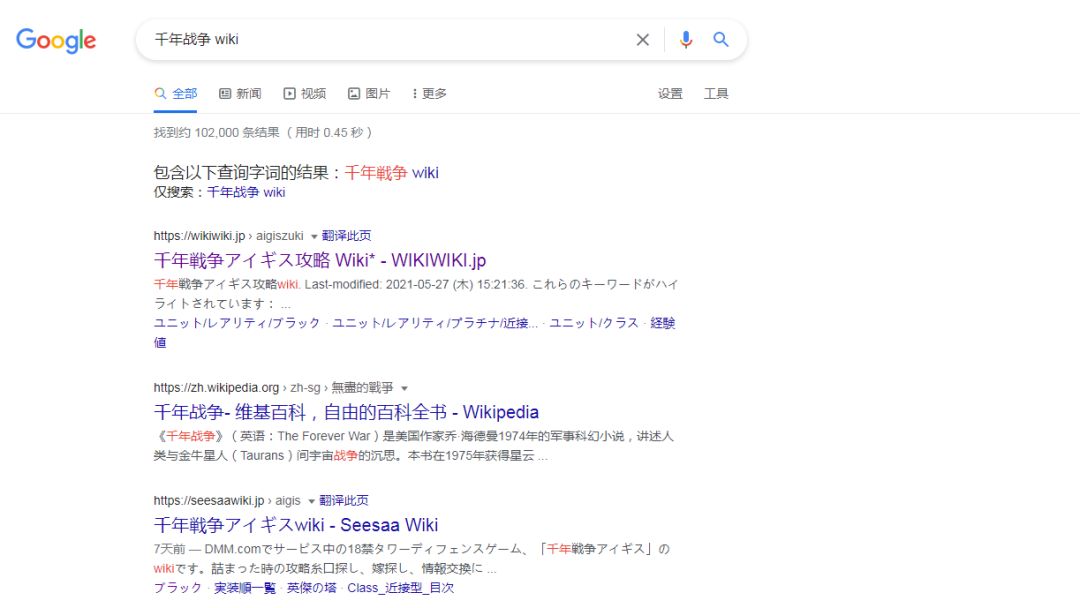
Task: Open 千年战争- 维基百科 Wikipedia result
Action: (346, 412)
